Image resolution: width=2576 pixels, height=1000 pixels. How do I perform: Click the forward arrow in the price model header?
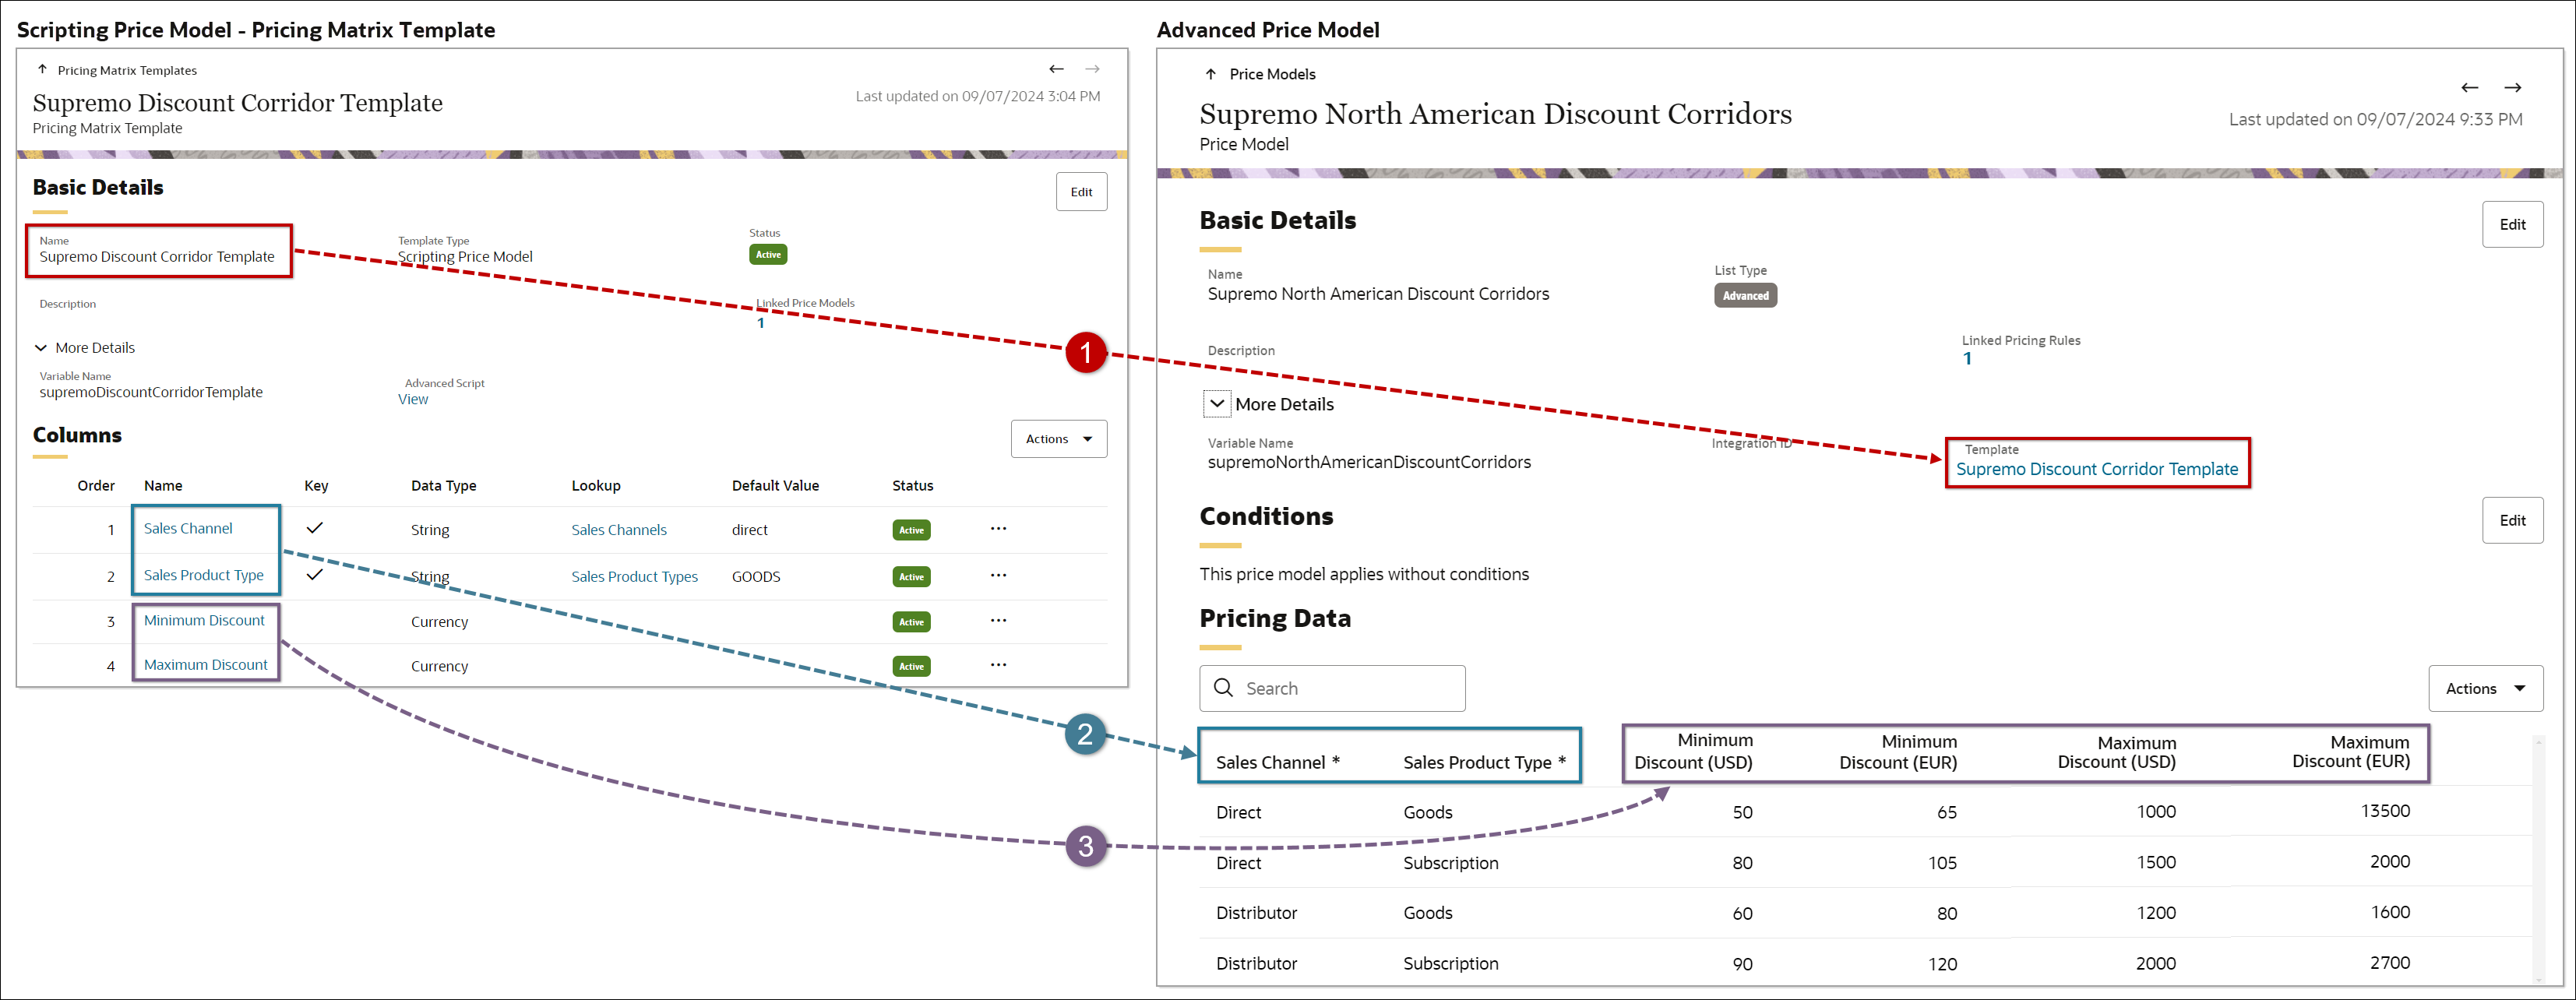tap(2514, 88)
